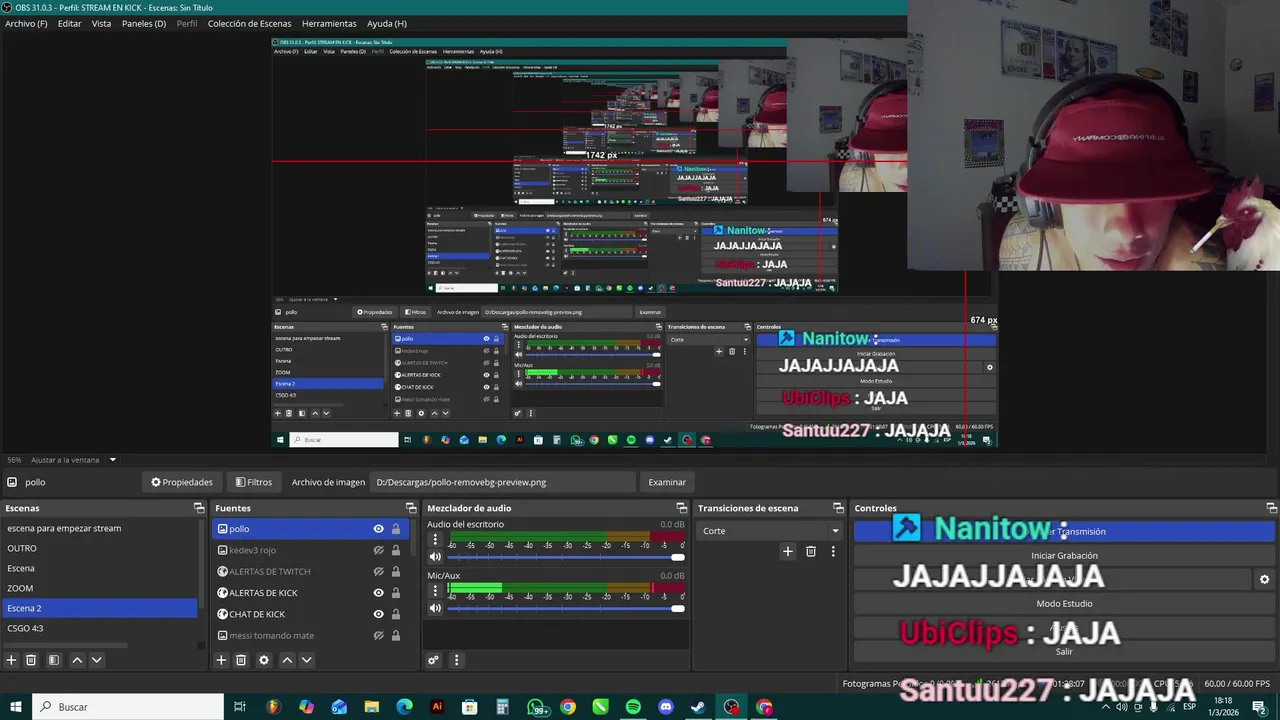Open Audio del escritorio options menu
1280x720 pixels.
(434, 540)
